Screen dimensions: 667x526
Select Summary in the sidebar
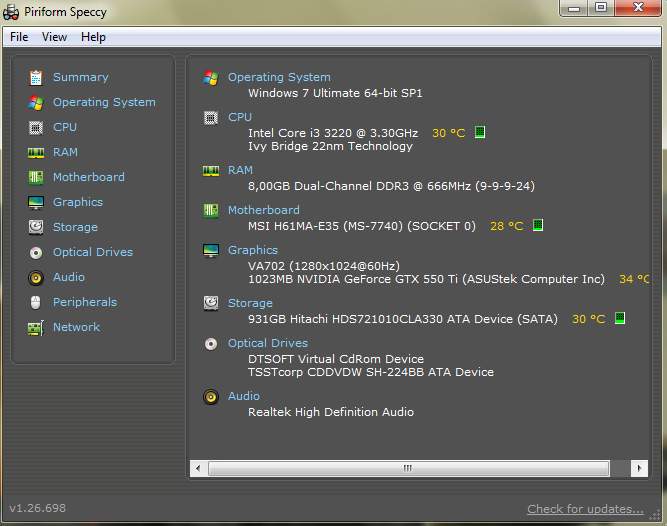(x=81, y=77)
